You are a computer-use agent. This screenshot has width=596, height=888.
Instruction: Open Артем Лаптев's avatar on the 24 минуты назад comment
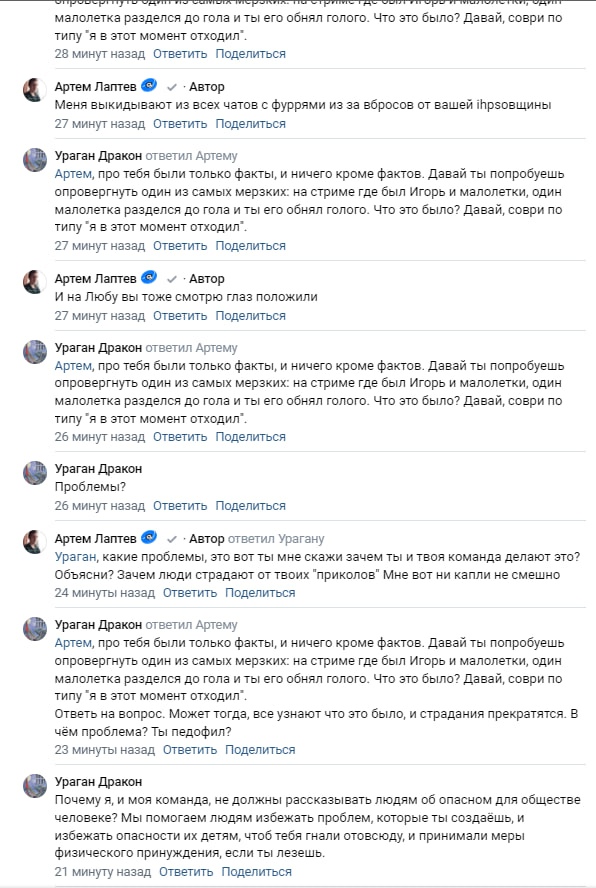(35, 543)
